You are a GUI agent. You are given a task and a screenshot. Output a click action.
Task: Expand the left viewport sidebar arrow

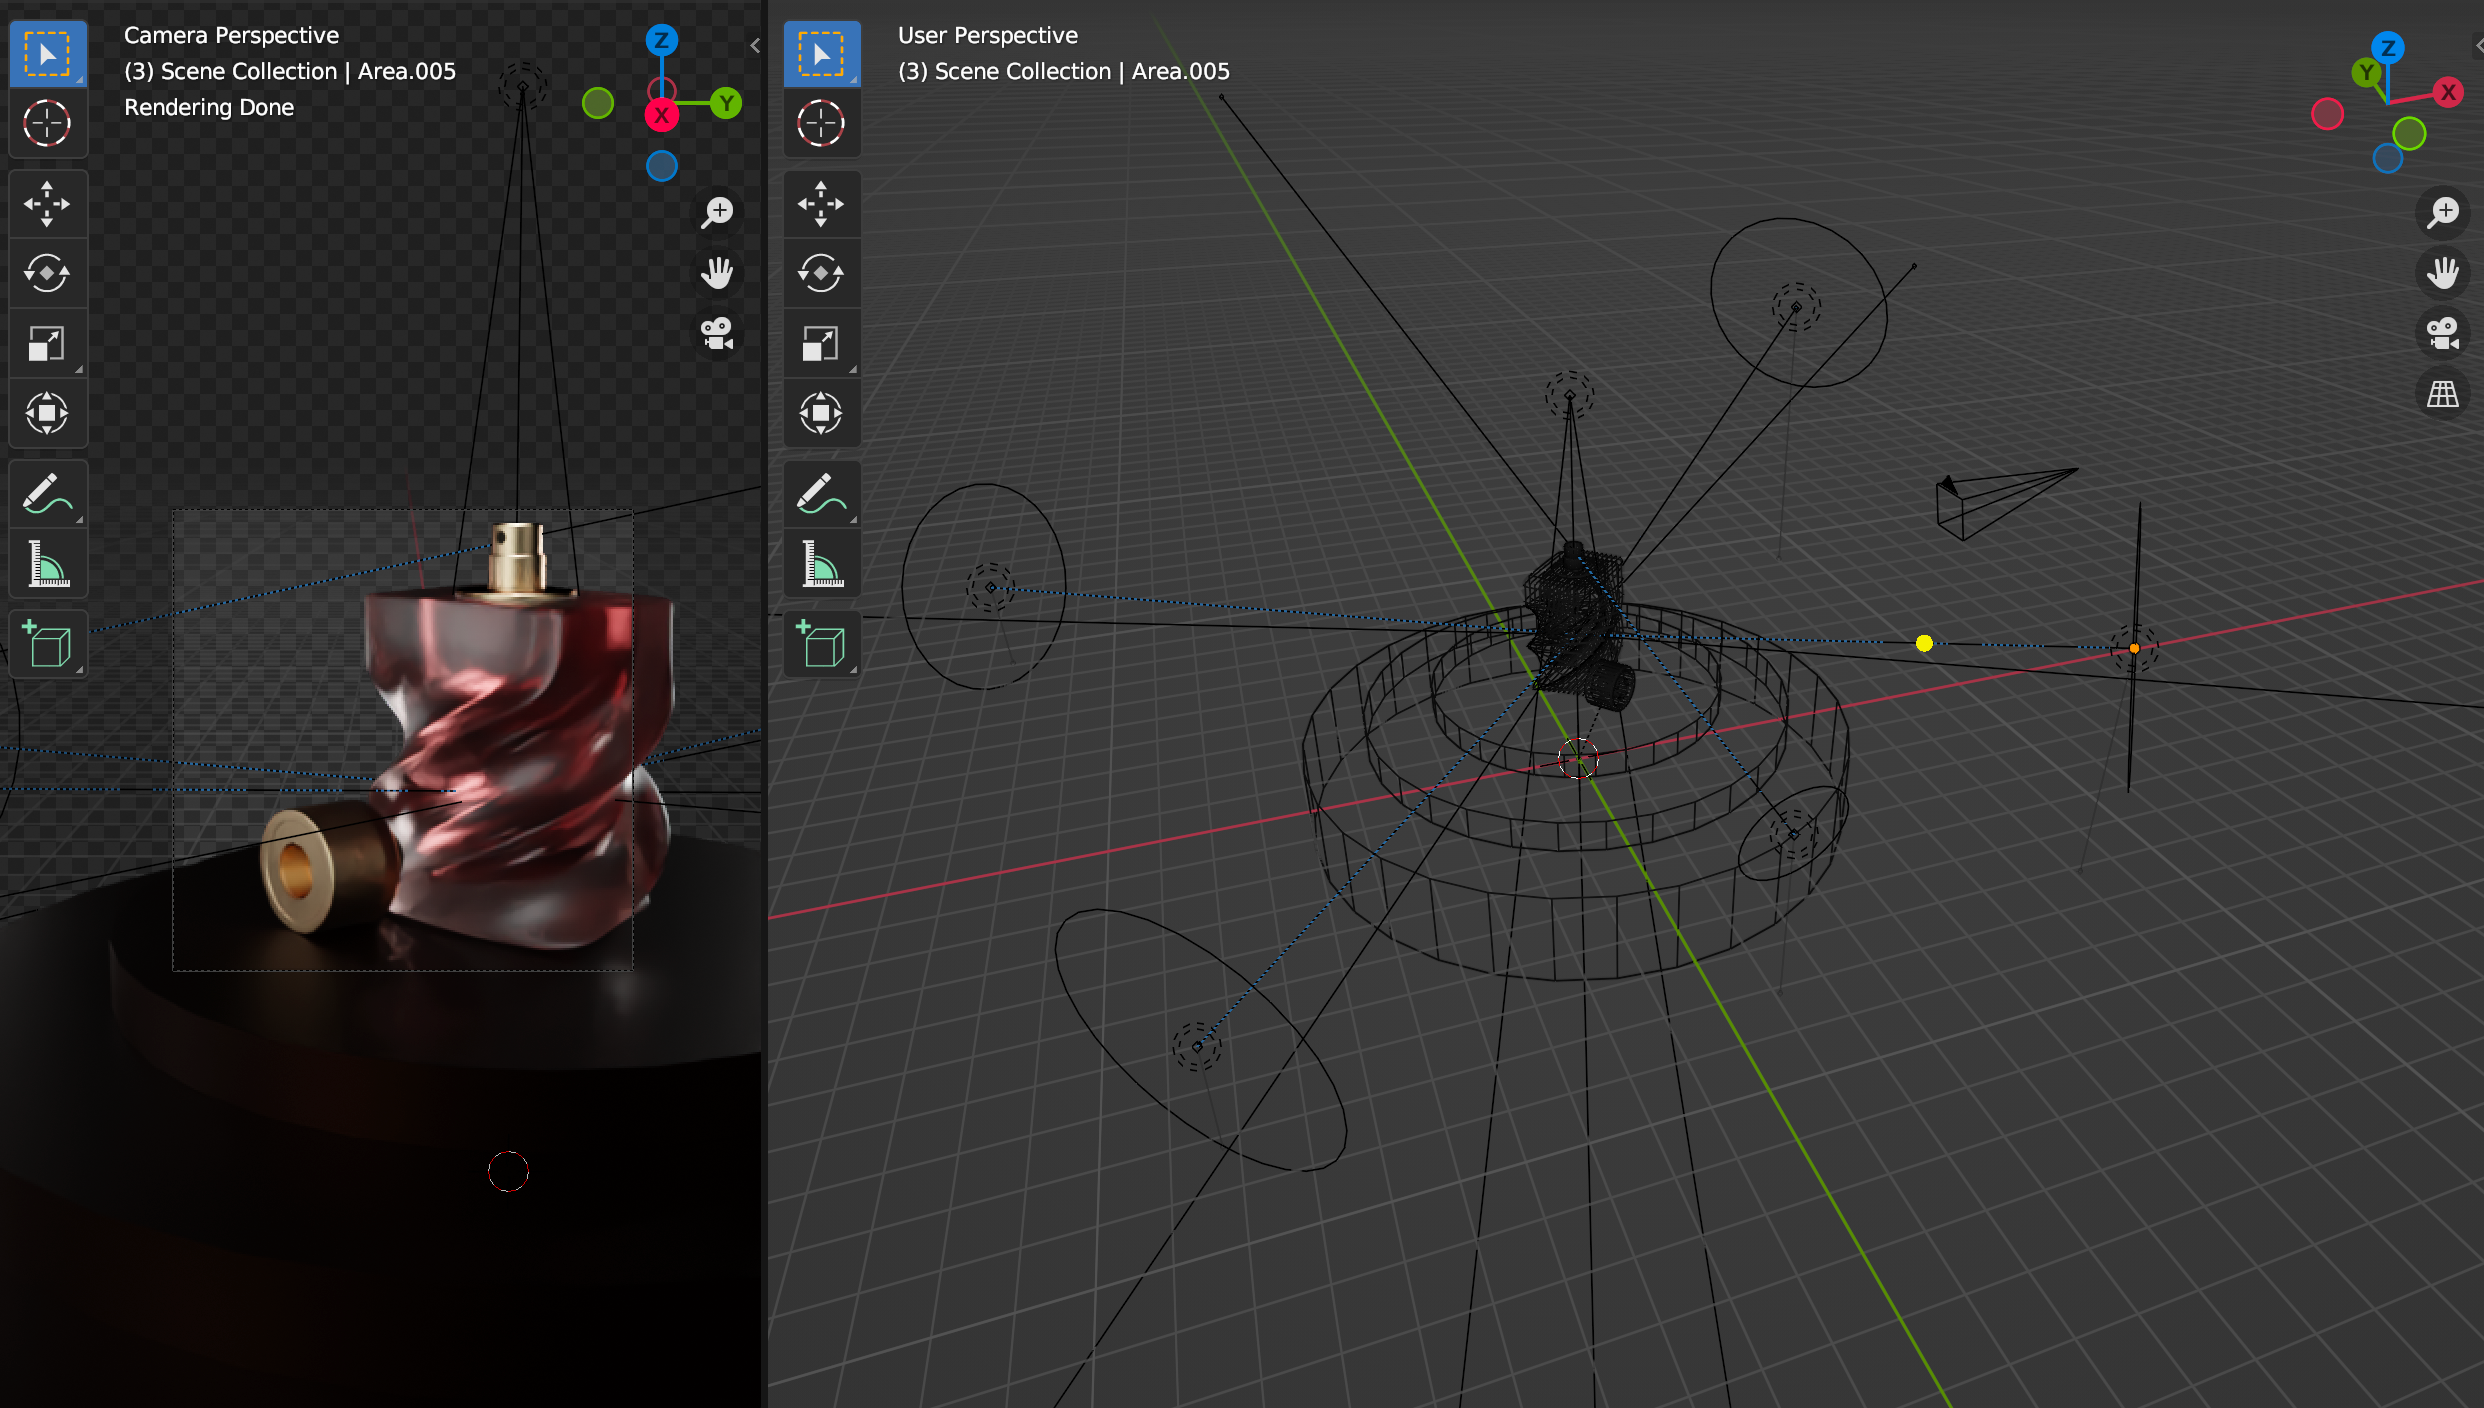755,45
